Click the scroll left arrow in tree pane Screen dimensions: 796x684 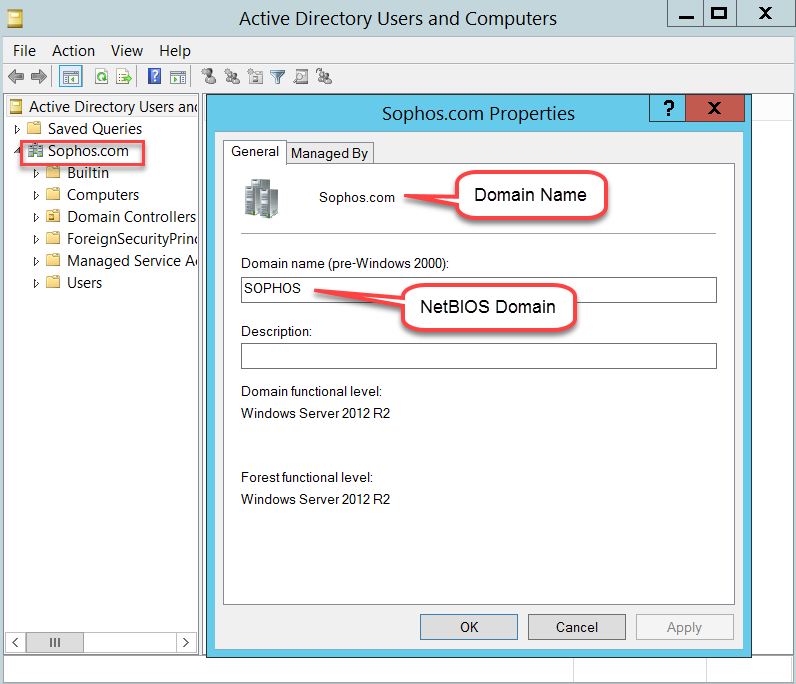15,642
